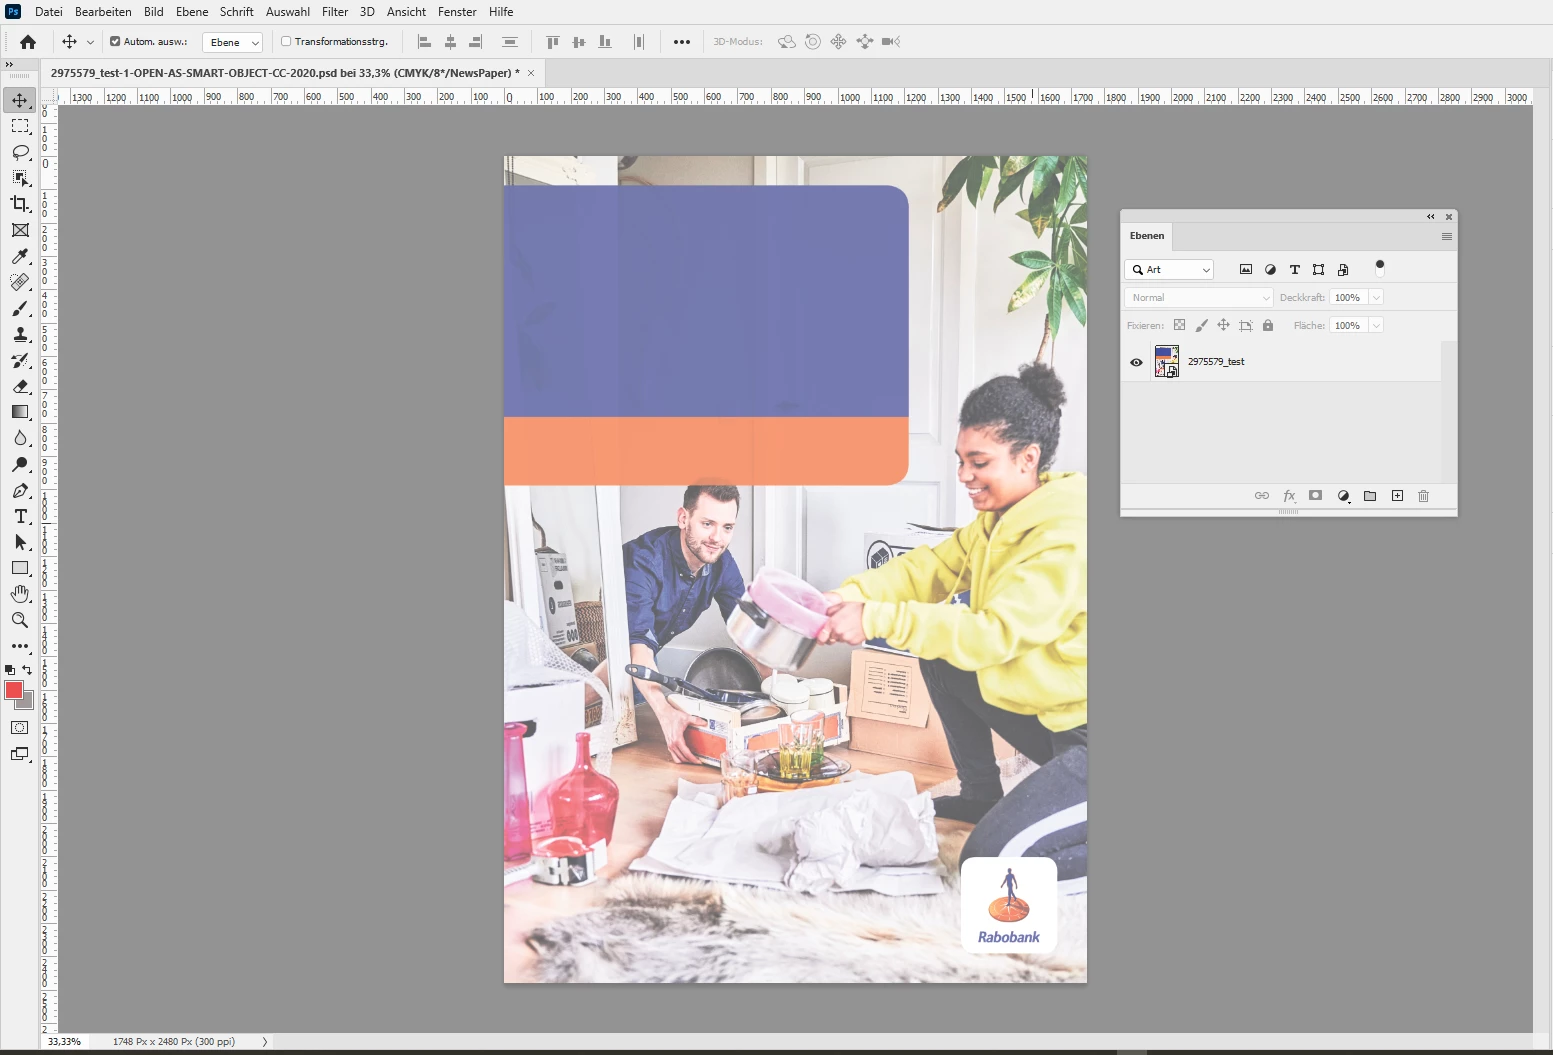Select the Crop tool
Screen dimensions: 1553x1055
pos(20,204)
